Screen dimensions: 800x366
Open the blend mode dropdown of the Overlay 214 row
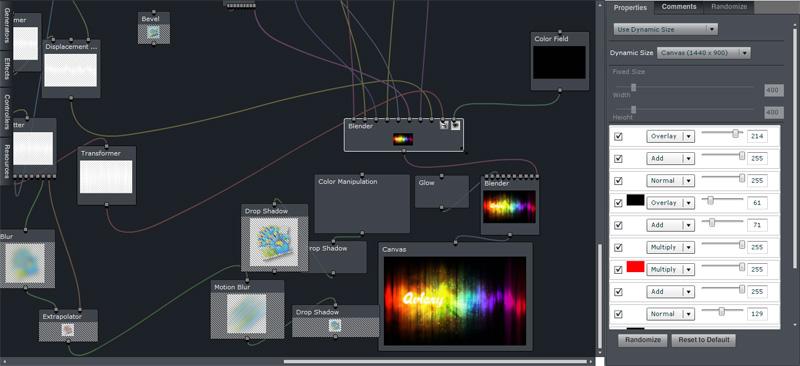point(670,136)
